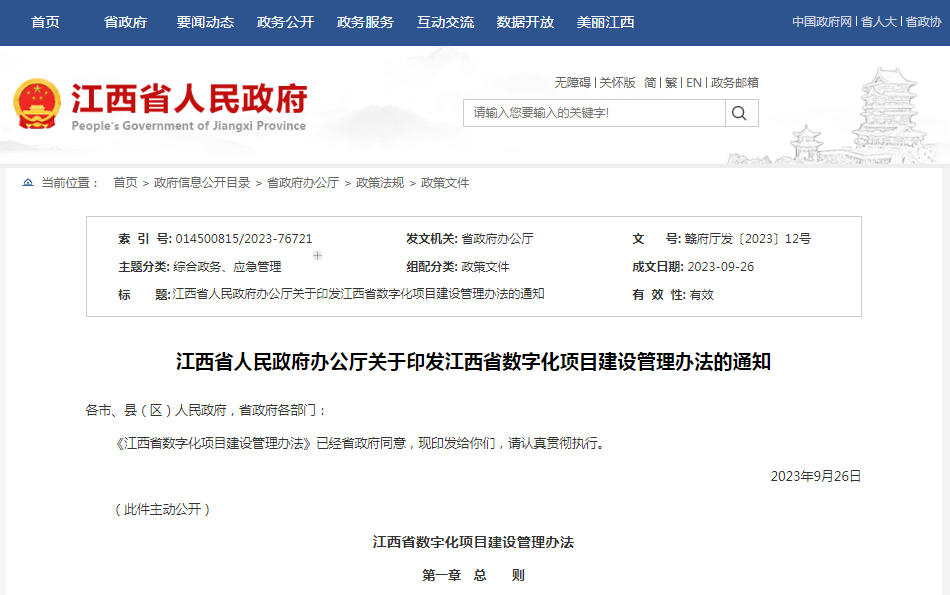Open the 中国政府网 link

click(821, 22)
